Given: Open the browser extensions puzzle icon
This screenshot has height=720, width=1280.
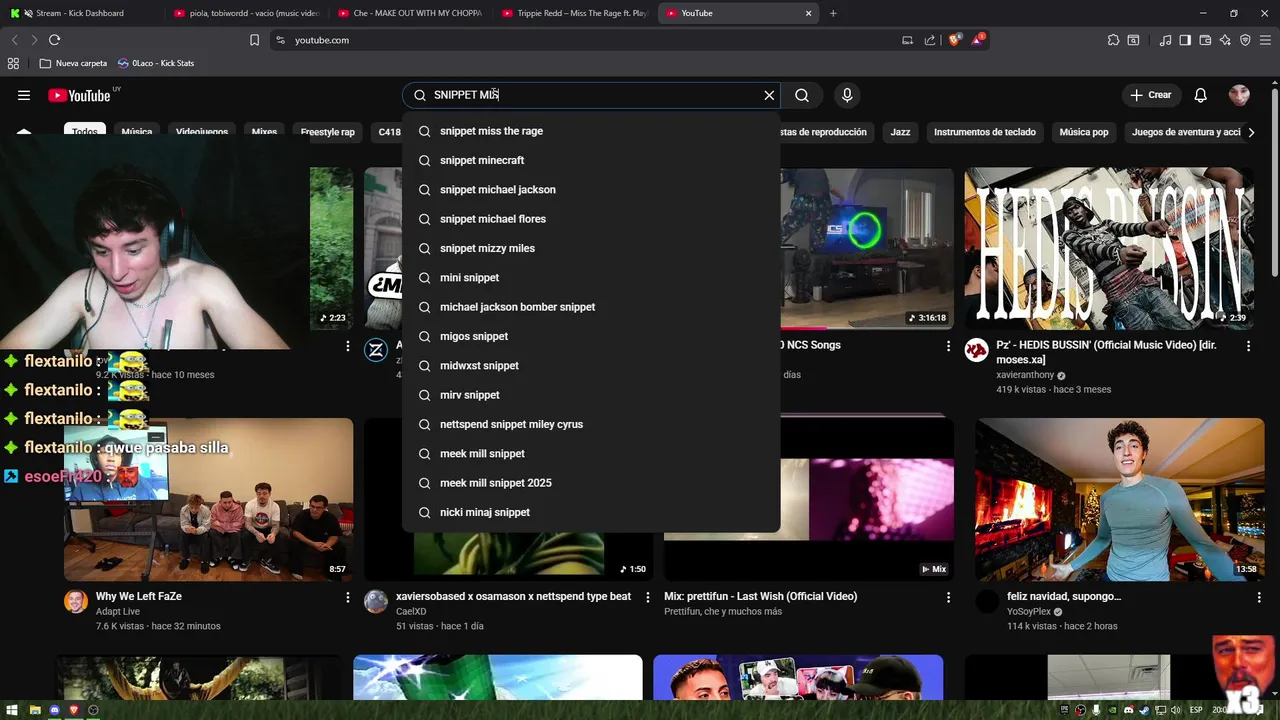Looking at the screenshot, I should (1113, 40).
